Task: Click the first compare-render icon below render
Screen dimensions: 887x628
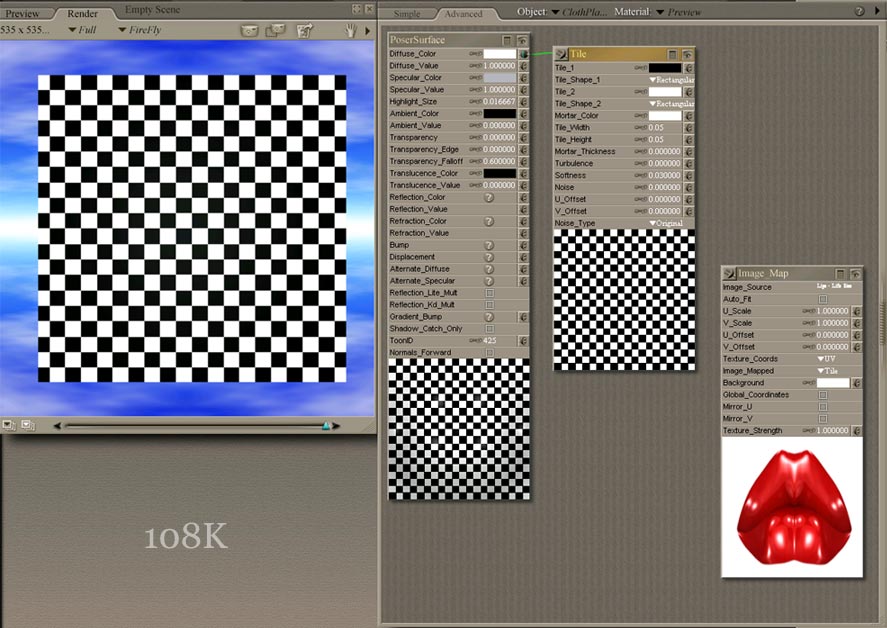Action: 8,425
